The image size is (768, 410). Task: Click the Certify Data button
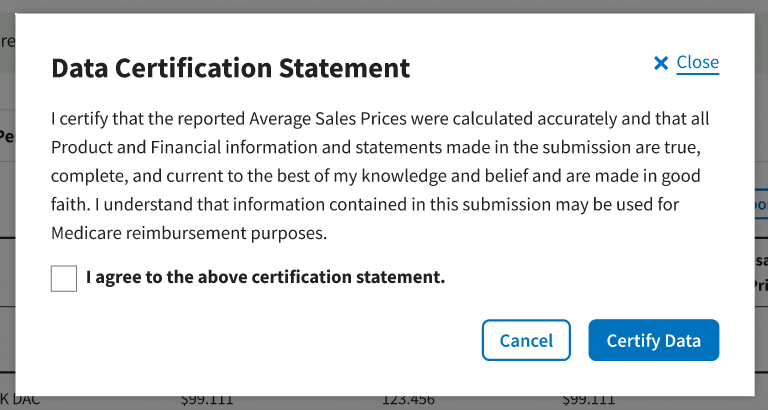click(x=653, y=340)
